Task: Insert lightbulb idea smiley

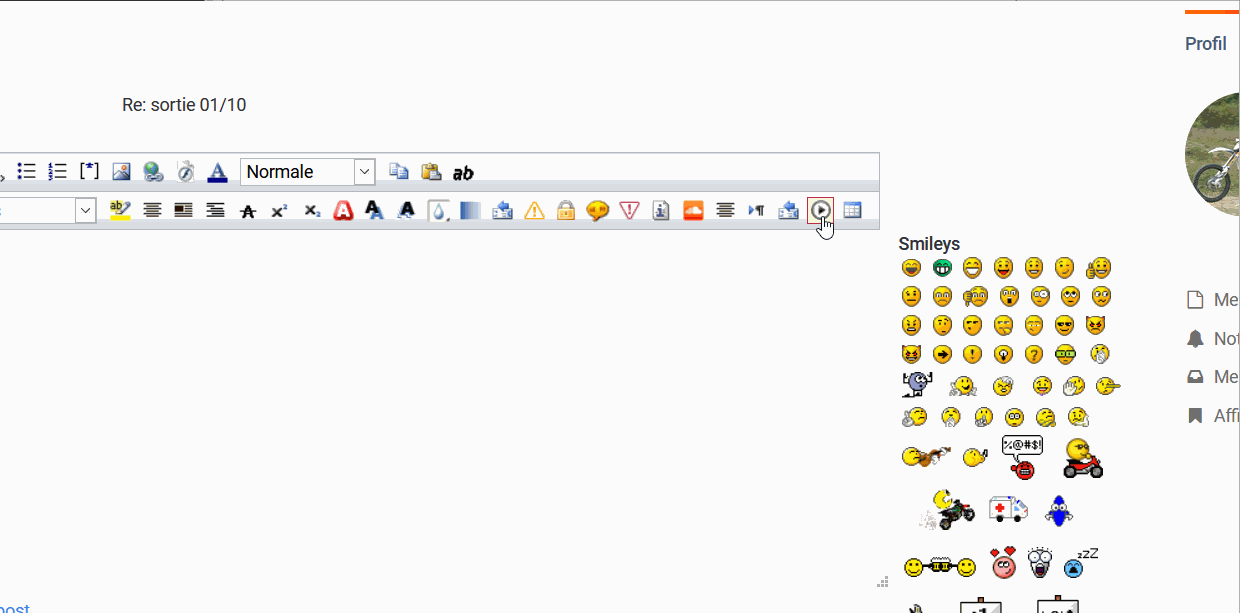Action: pyautogui.click(x=1004, y=354)
